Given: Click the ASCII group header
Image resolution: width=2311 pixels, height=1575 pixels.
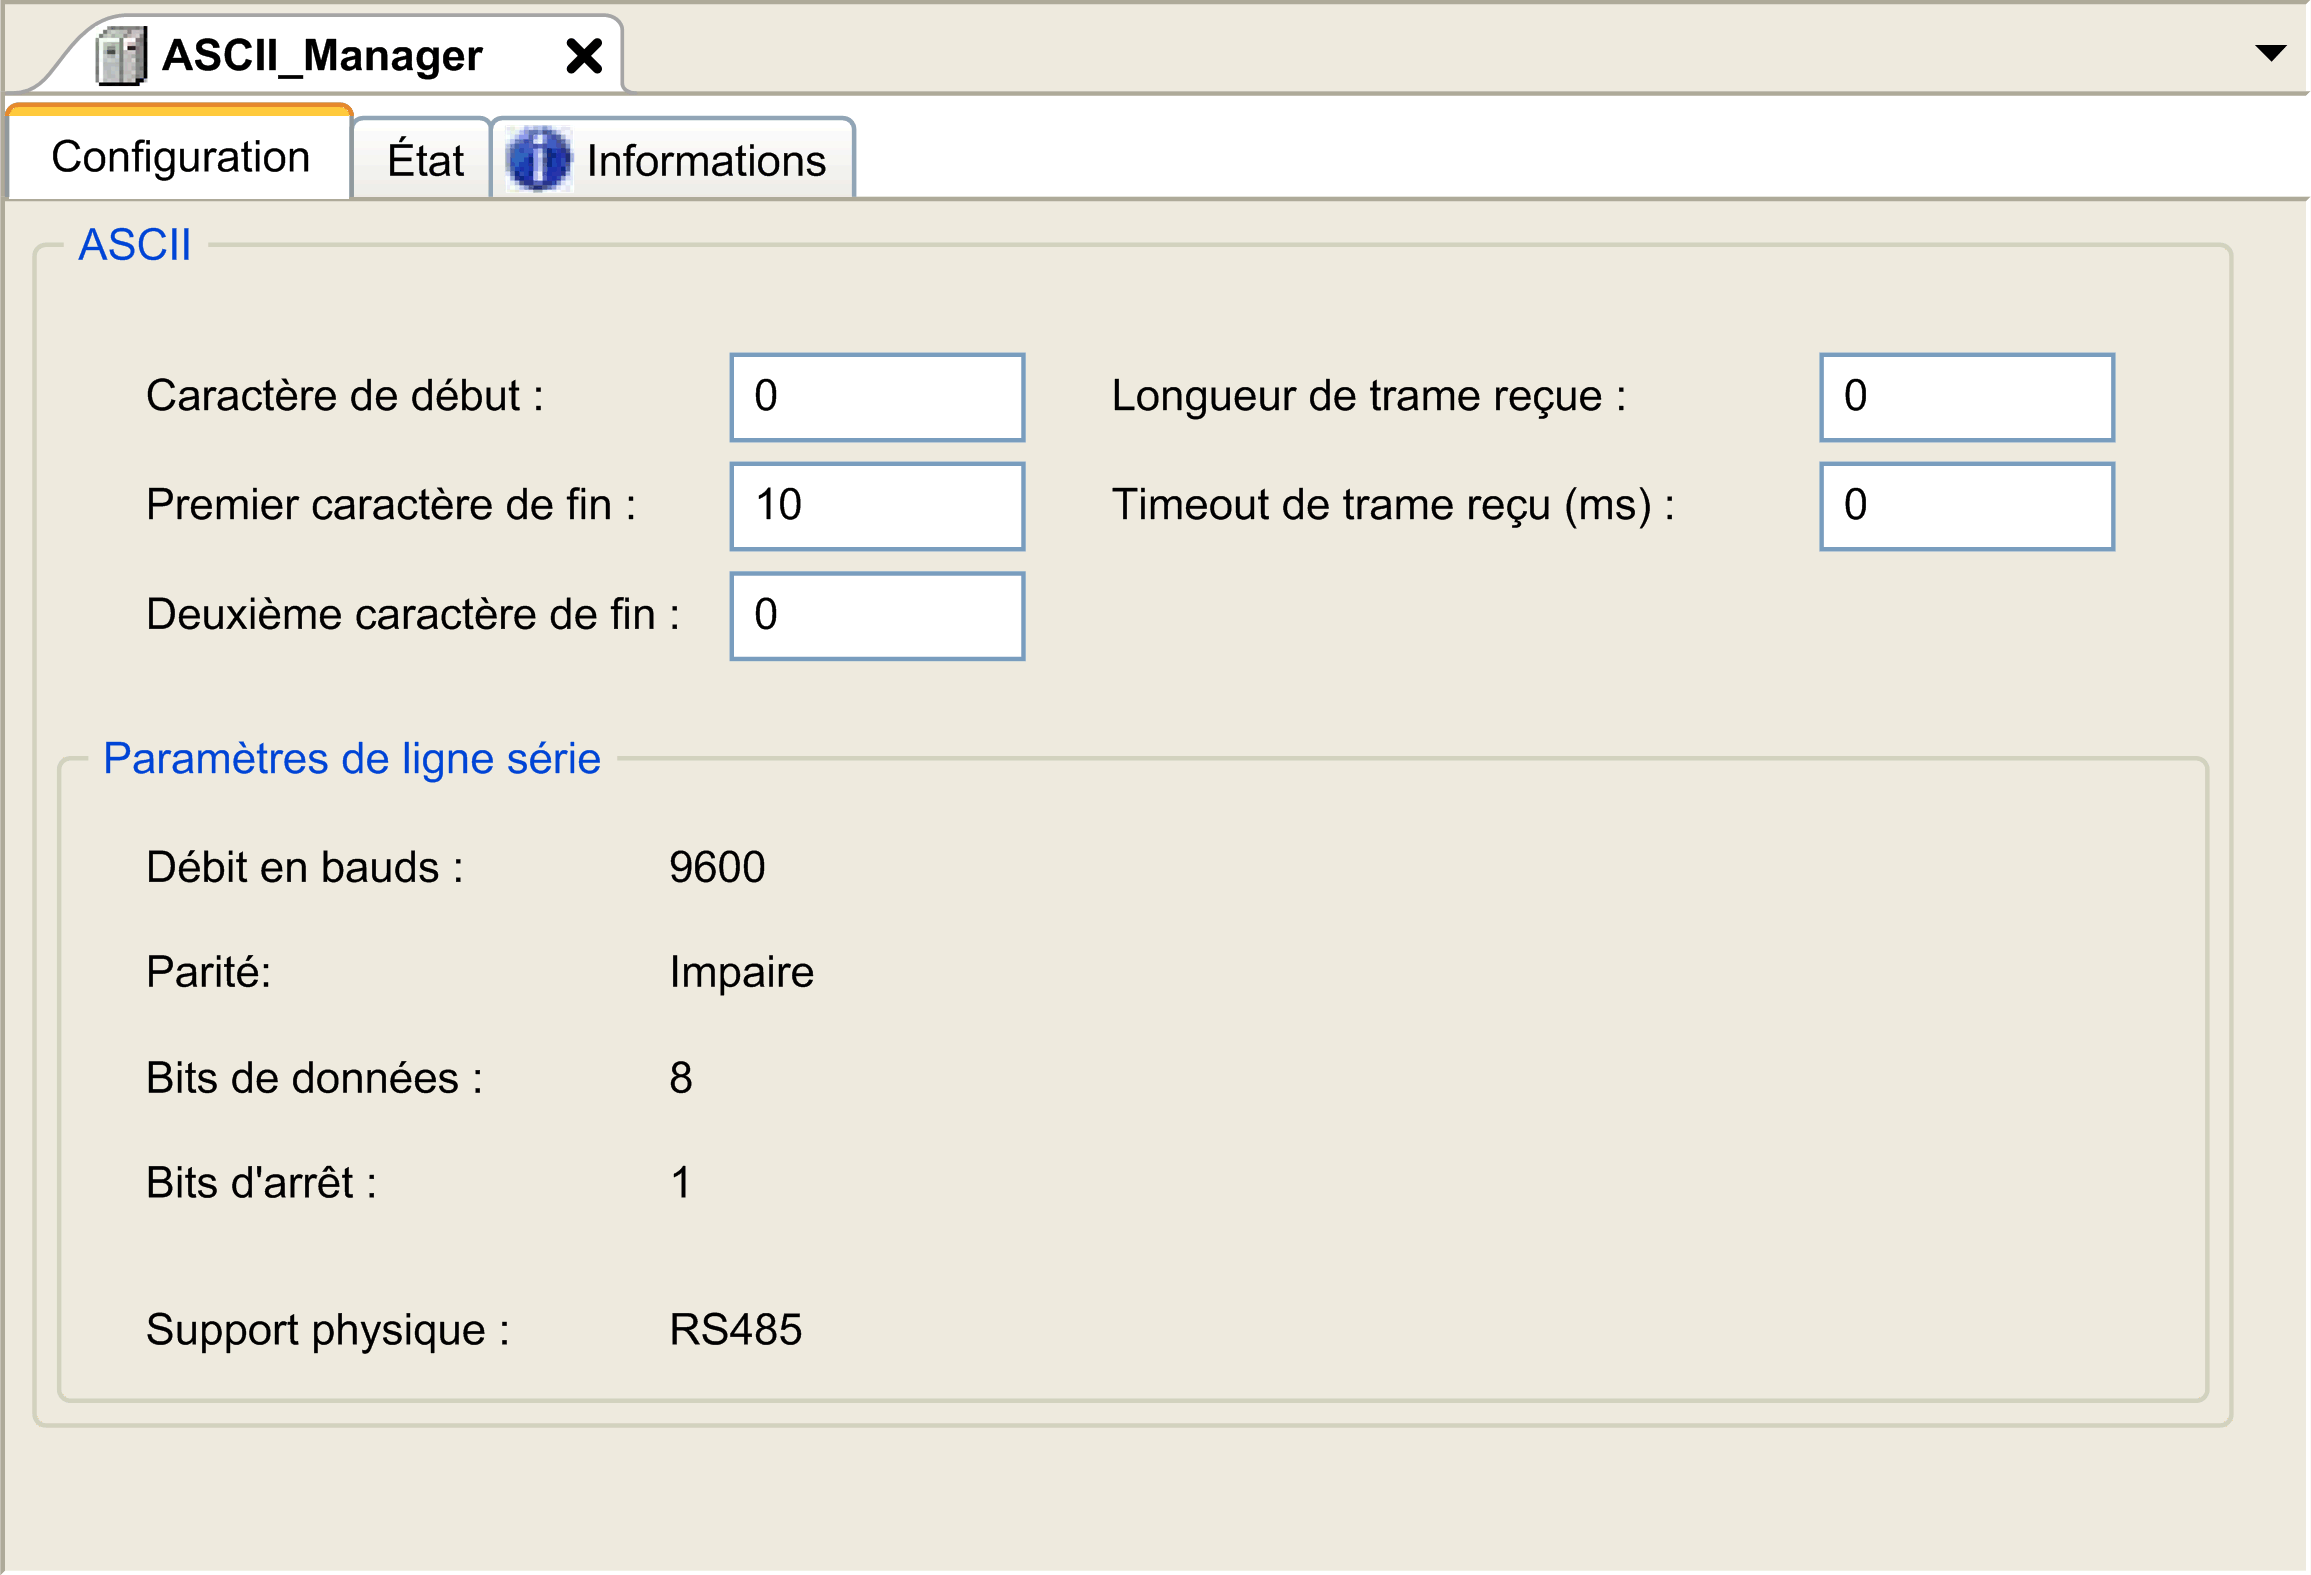Looking at the screenshot, I should 135,244.
